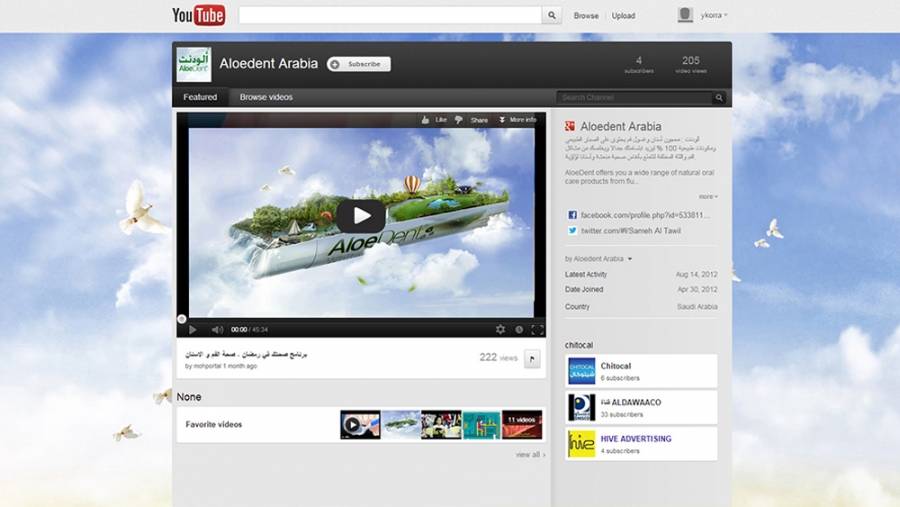Open the Aloedent Arabia channel logo
This screenshot has height=507, width=900.
(x=193, y=64)
